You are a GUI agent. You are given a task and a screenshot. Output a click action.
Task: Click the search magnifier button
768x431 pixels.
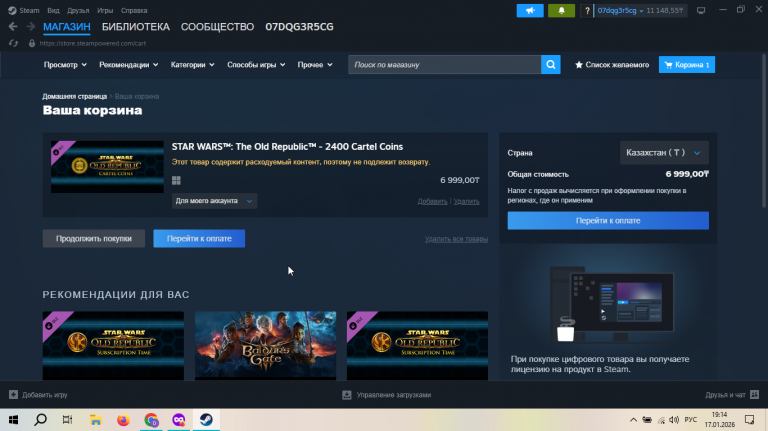pyautogui.click(x=551, y=65)
